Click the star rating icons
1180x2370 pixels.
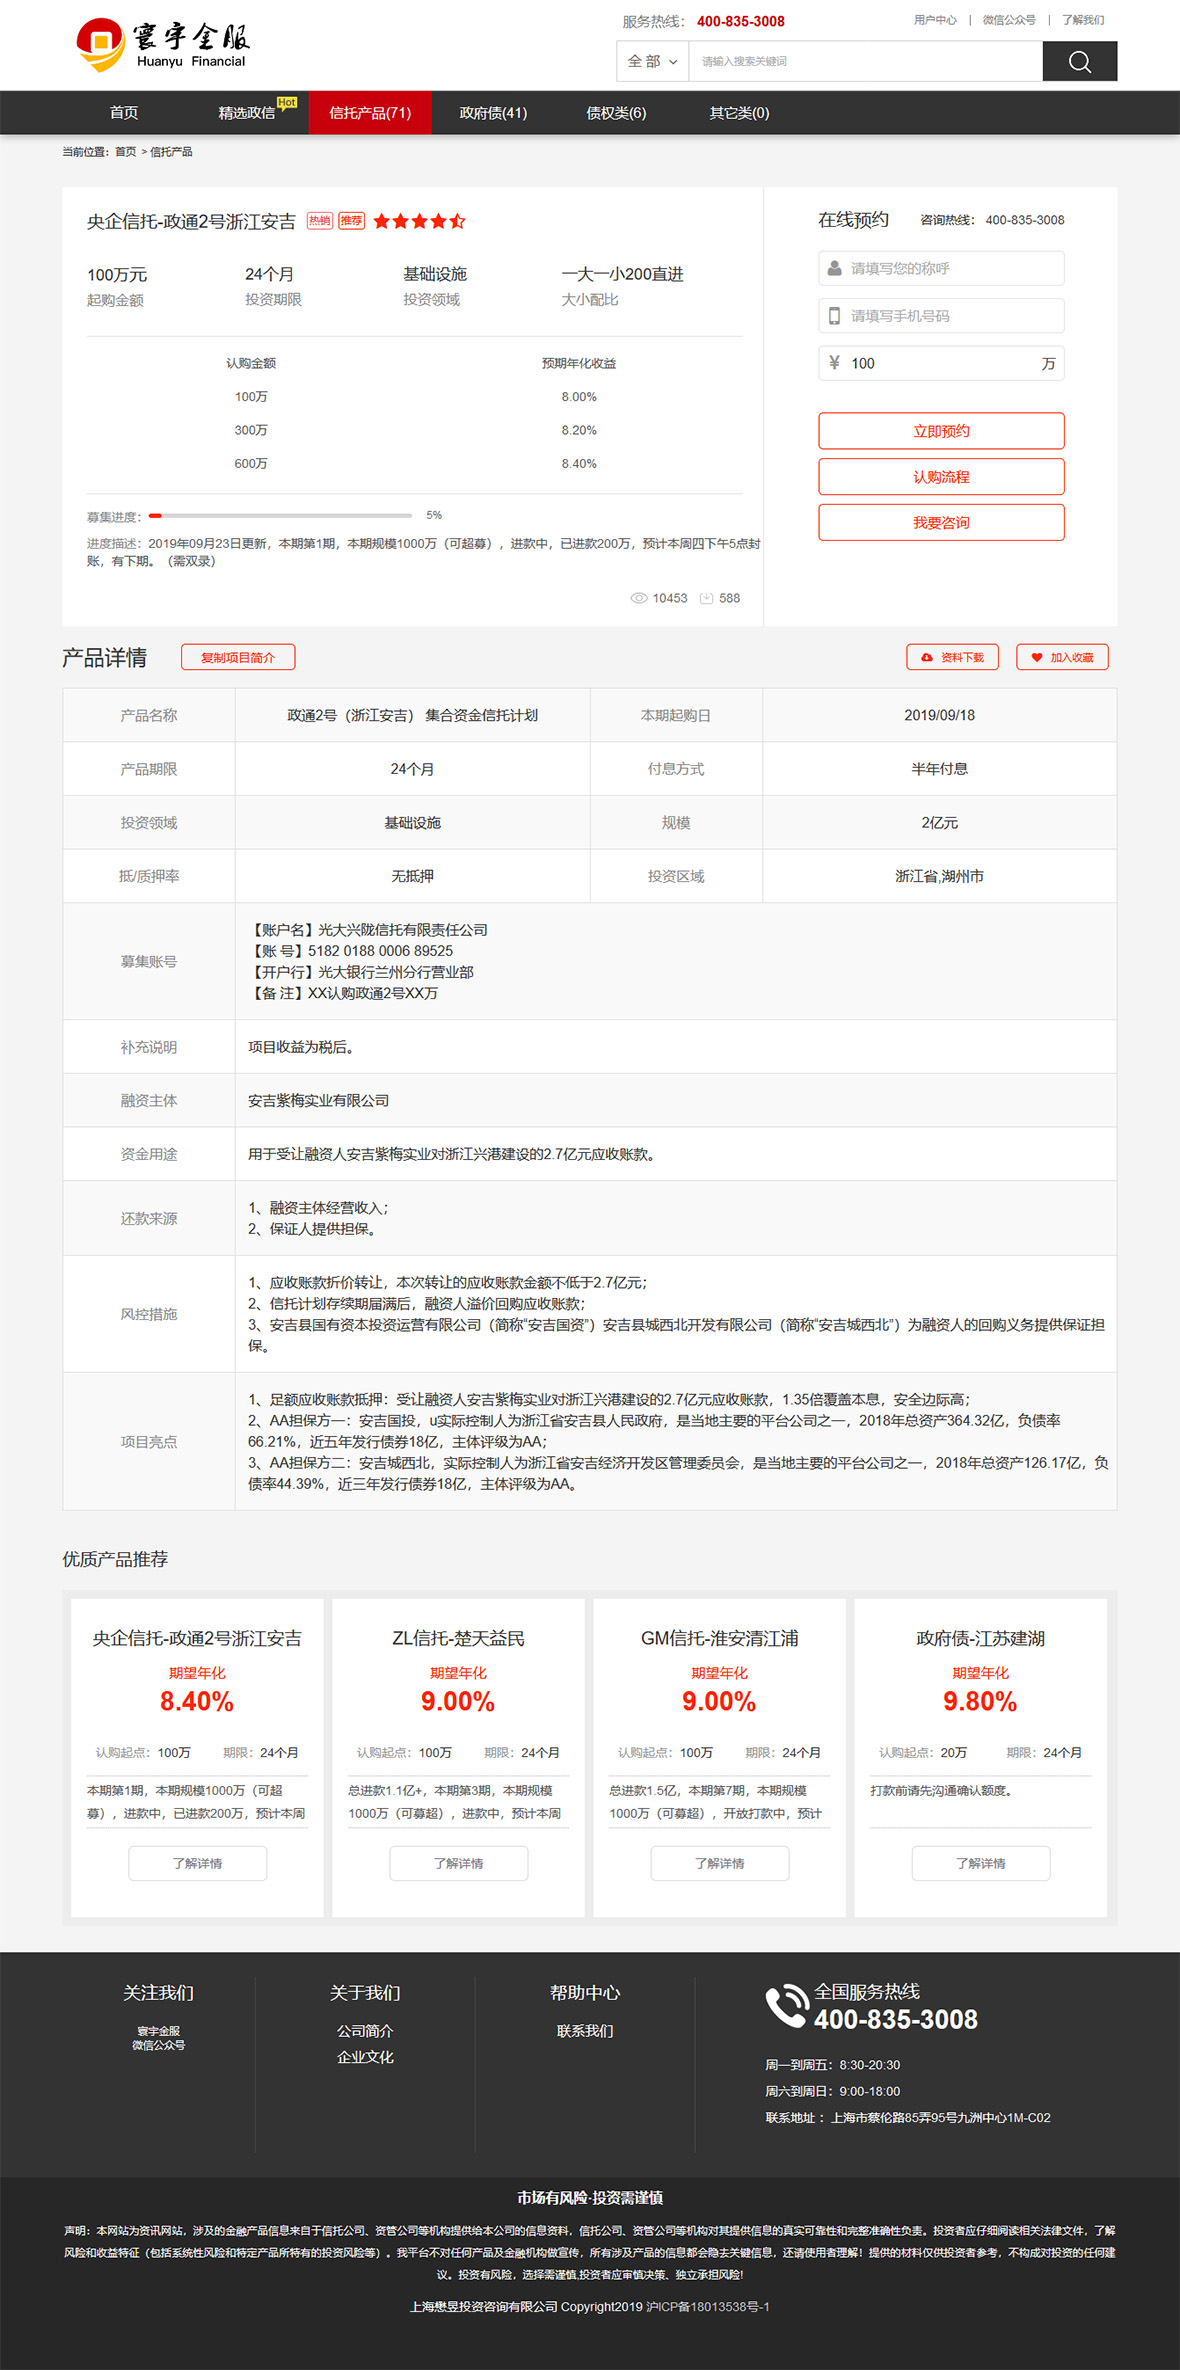pyautogui.click(x=419, y=221)
